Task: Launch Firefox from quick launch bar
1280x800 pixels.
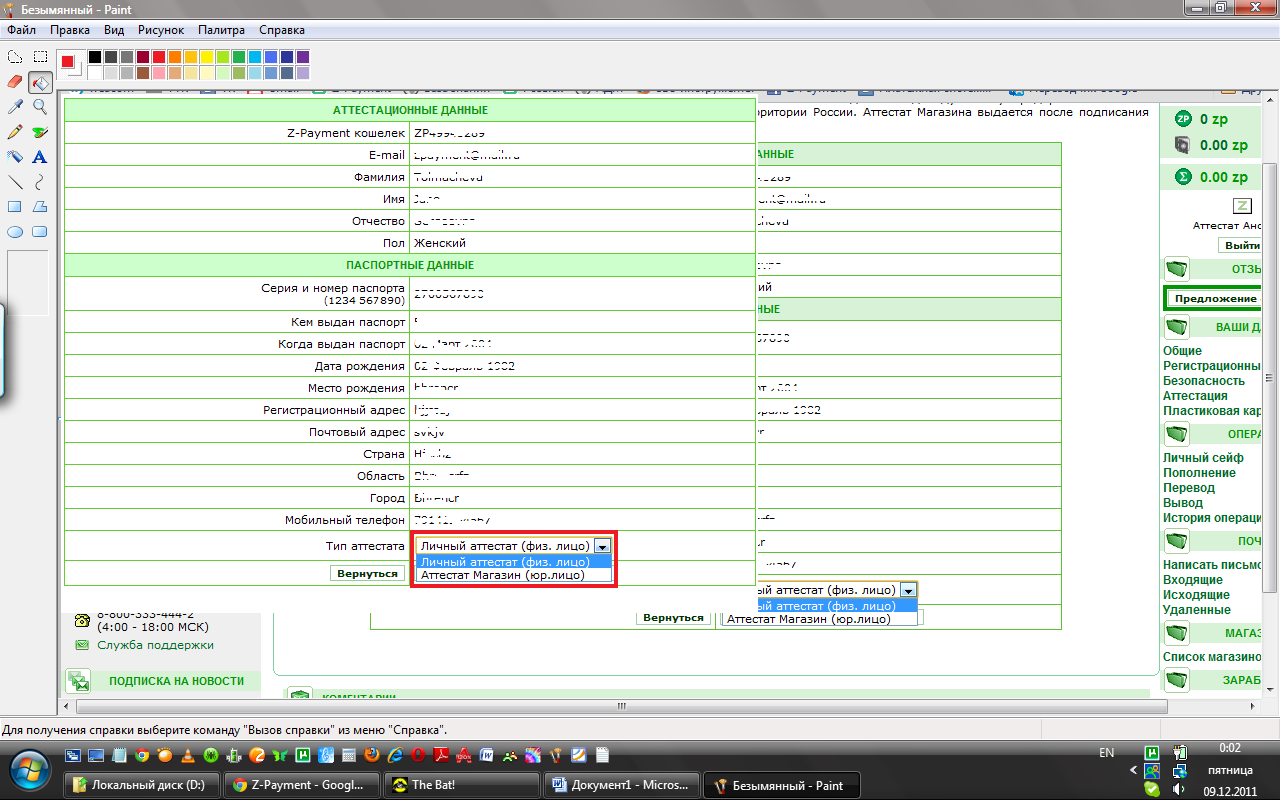Action: click(x=371, y=755)
